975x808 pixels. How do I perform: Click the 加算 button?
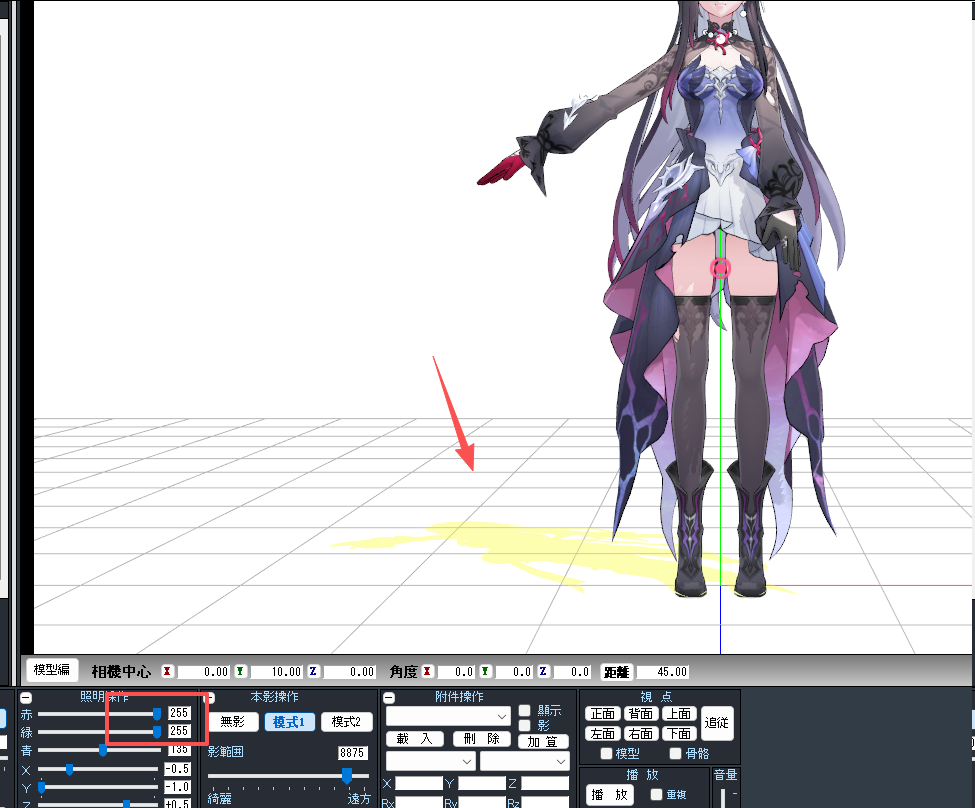tap(543, 742)
